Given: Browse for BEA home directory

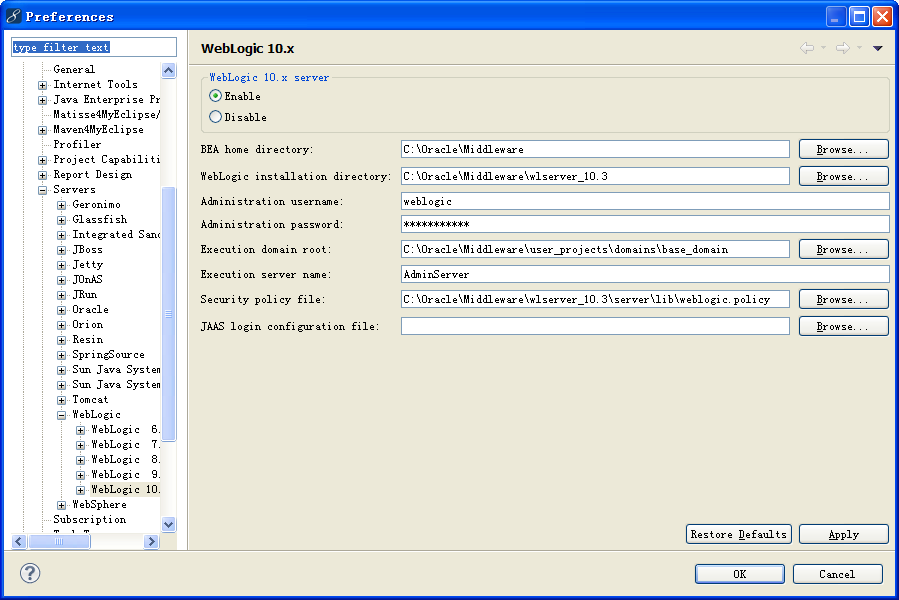Looking at the screenshot, I should [843, 149].
